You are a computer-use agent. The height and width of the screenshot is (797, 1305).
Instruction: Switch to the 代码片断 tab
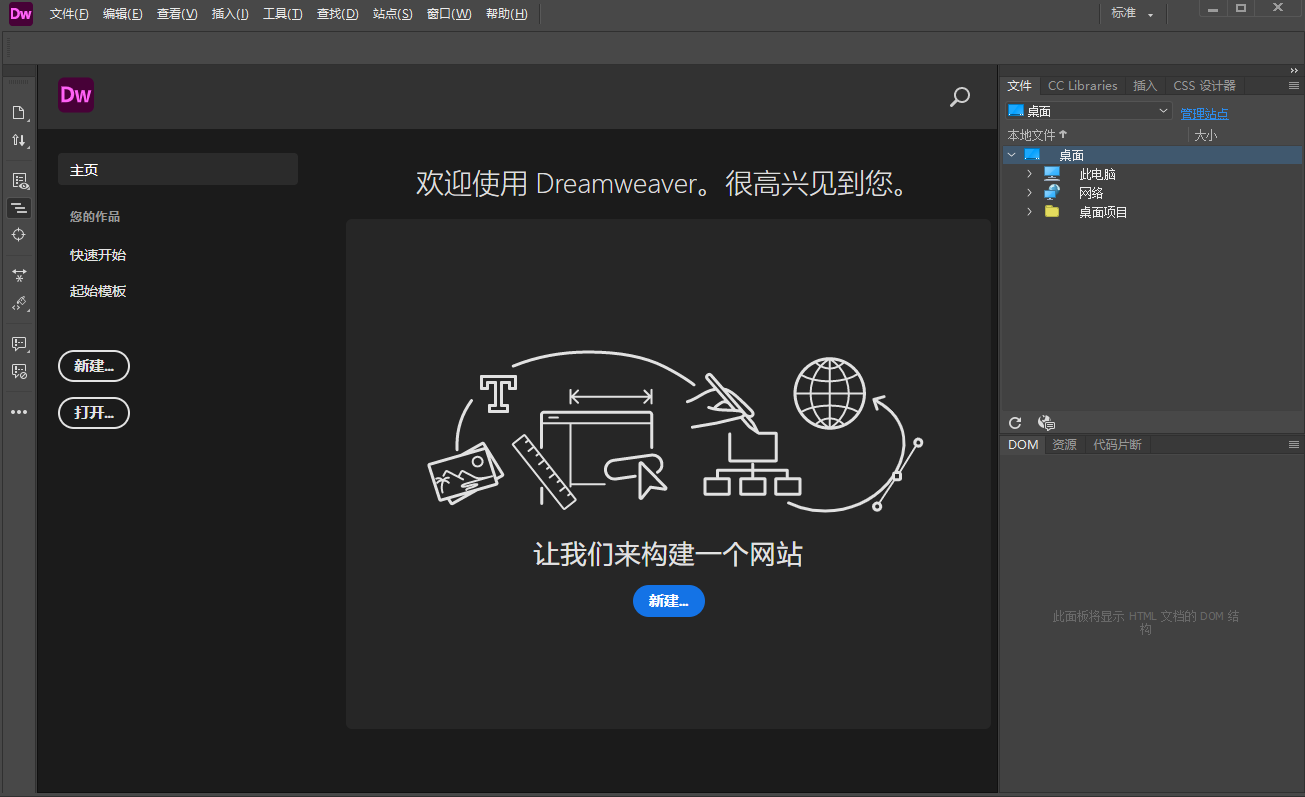1117,445
